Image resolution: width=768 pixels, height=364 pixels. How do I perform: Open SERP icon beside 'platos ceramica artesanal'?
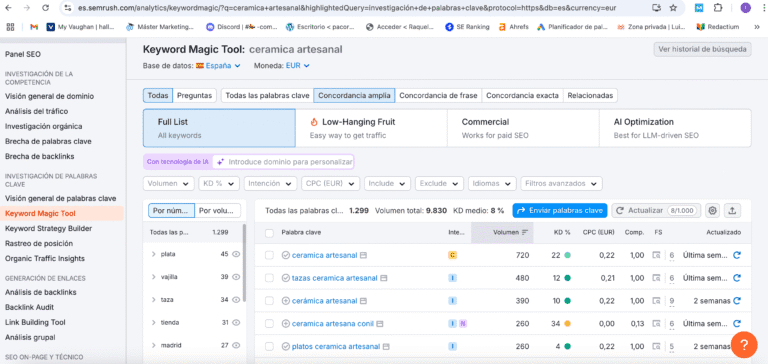[386, 346]
